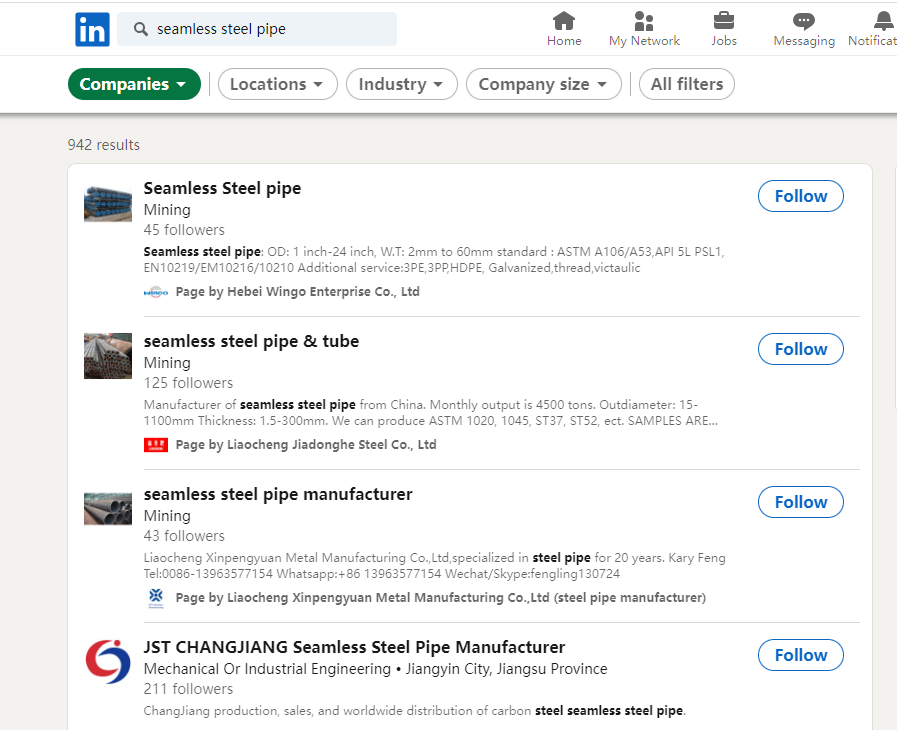The image size is (897, 730).
Task: Click Liaocheng Jiadonghe Steel red logo
Action: click(x=156, y=445)
